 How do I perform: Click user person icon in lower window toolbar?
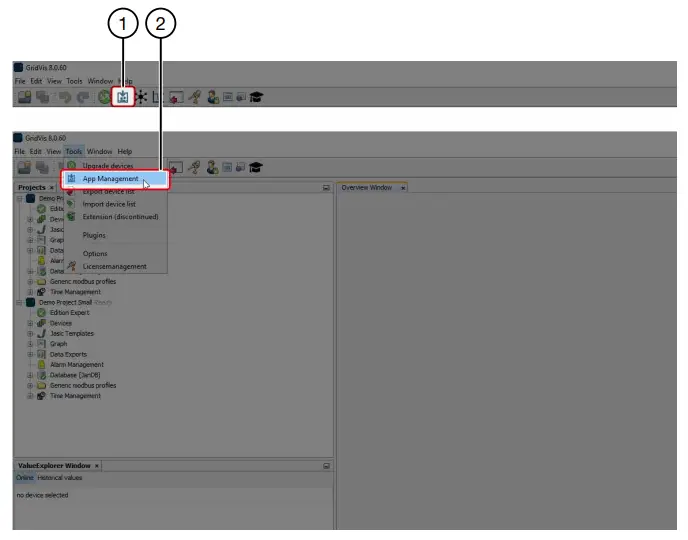pyautogui.click(x=212, y=167)
